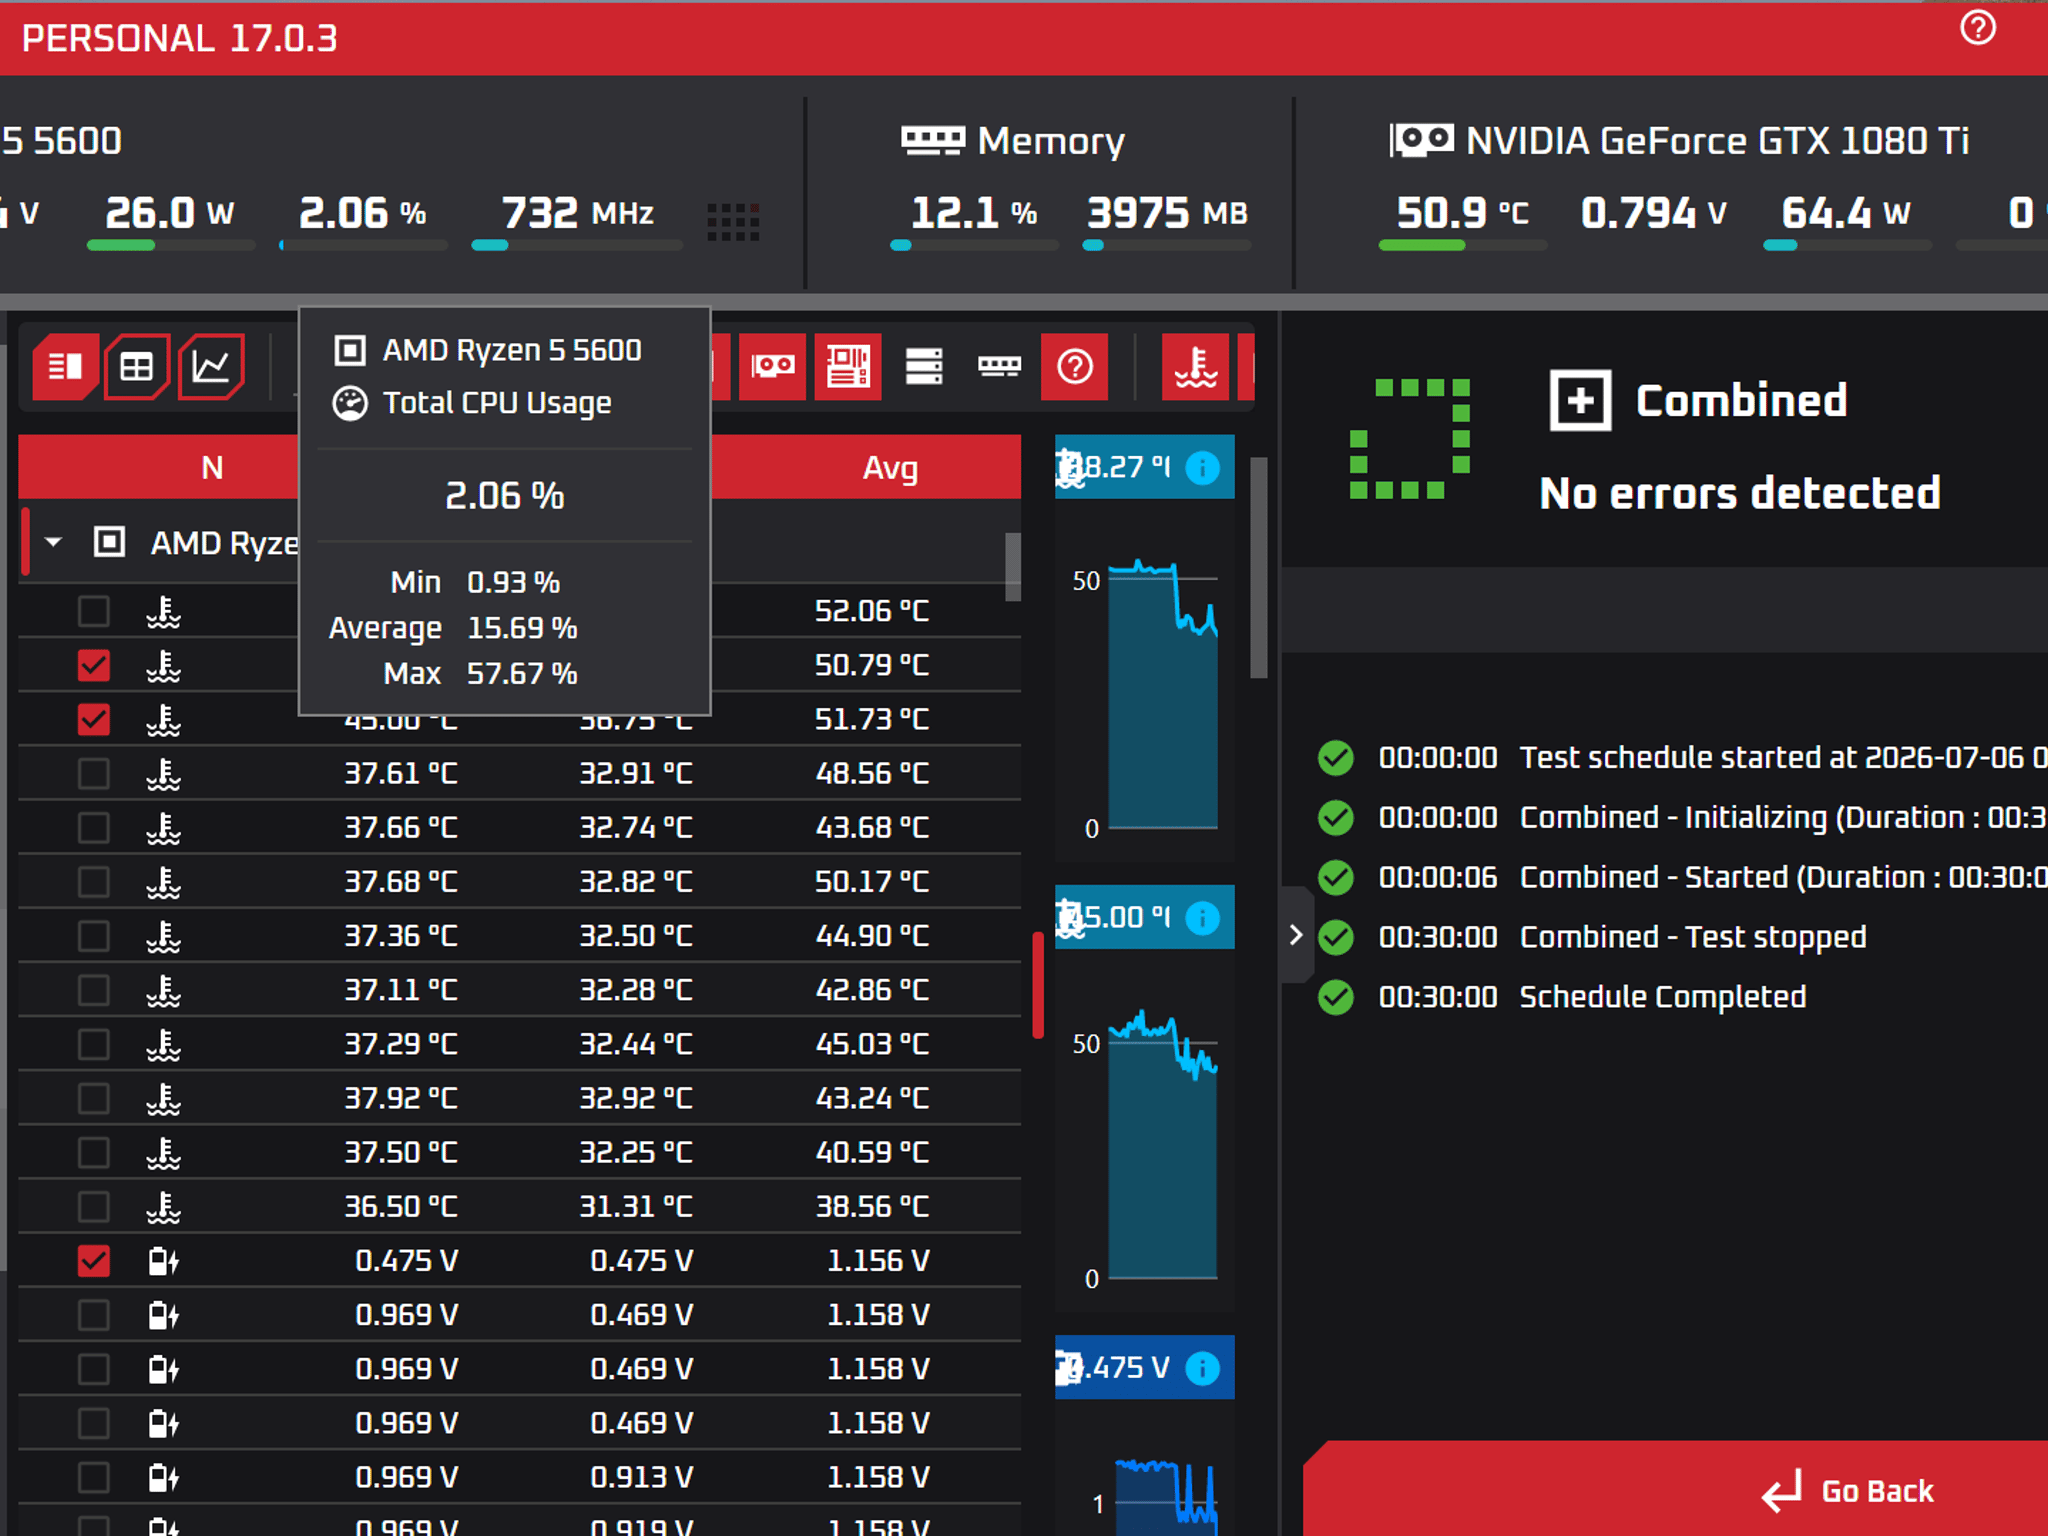Switch to the list view layout icon
This screenshot has height=1536, width=2048.
[x=65, y=367]
